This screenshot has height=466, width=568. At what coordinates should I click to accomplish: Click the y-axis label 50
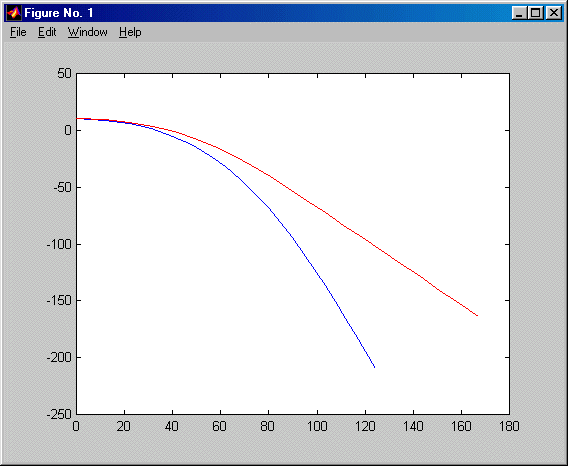tap(64, 74)
